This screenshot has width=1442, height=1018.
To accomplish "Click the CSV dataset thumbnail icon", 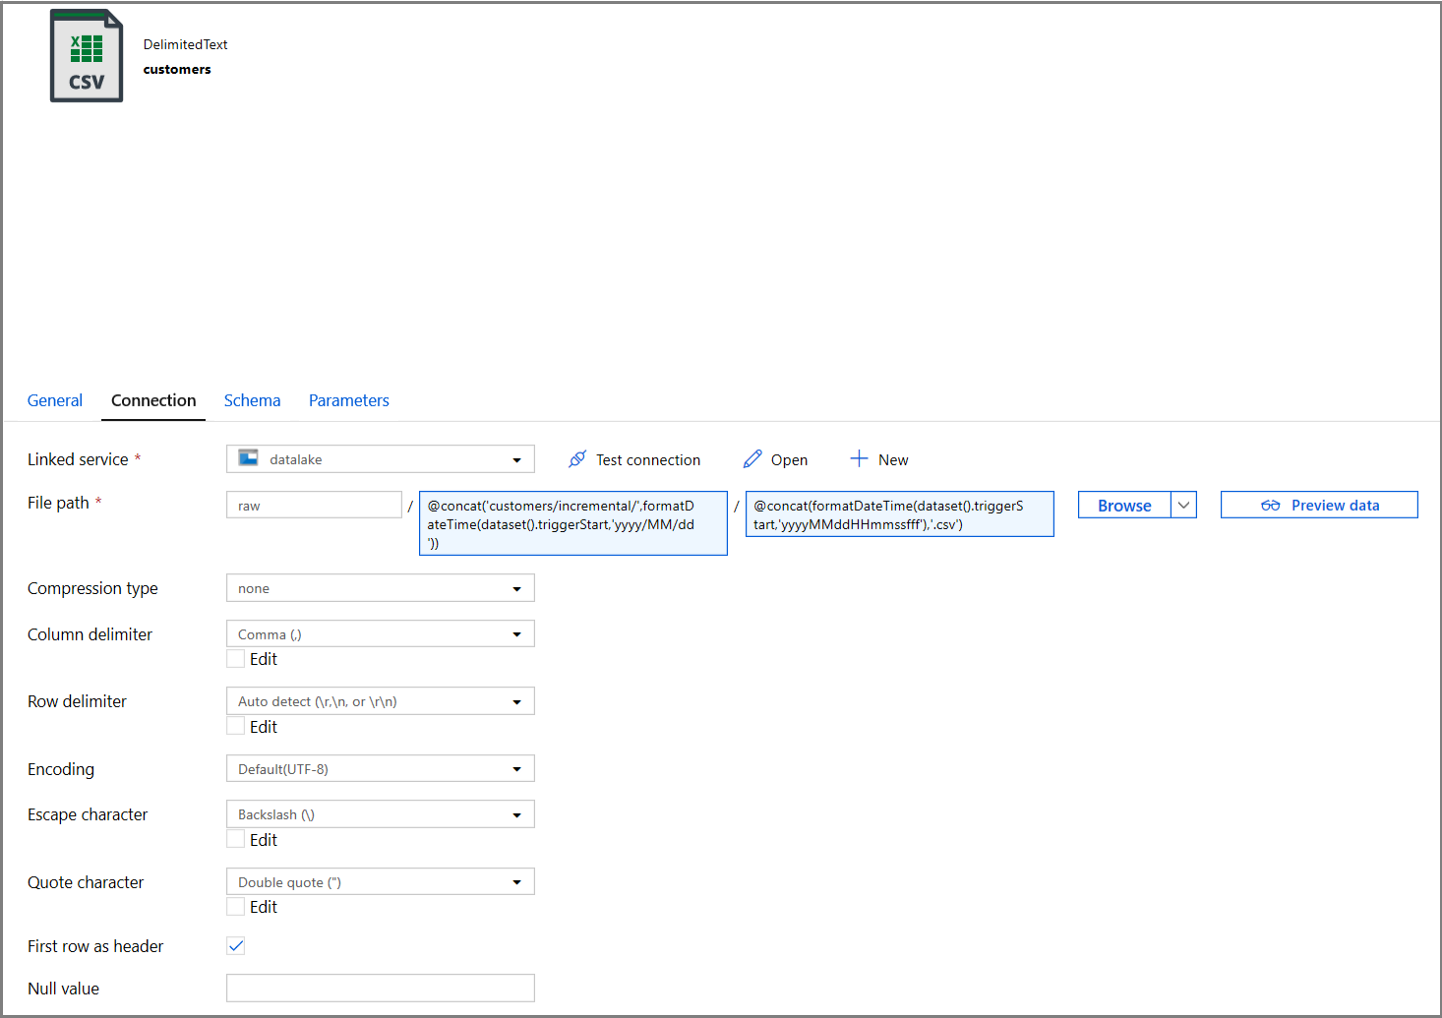I will (86, 55).
